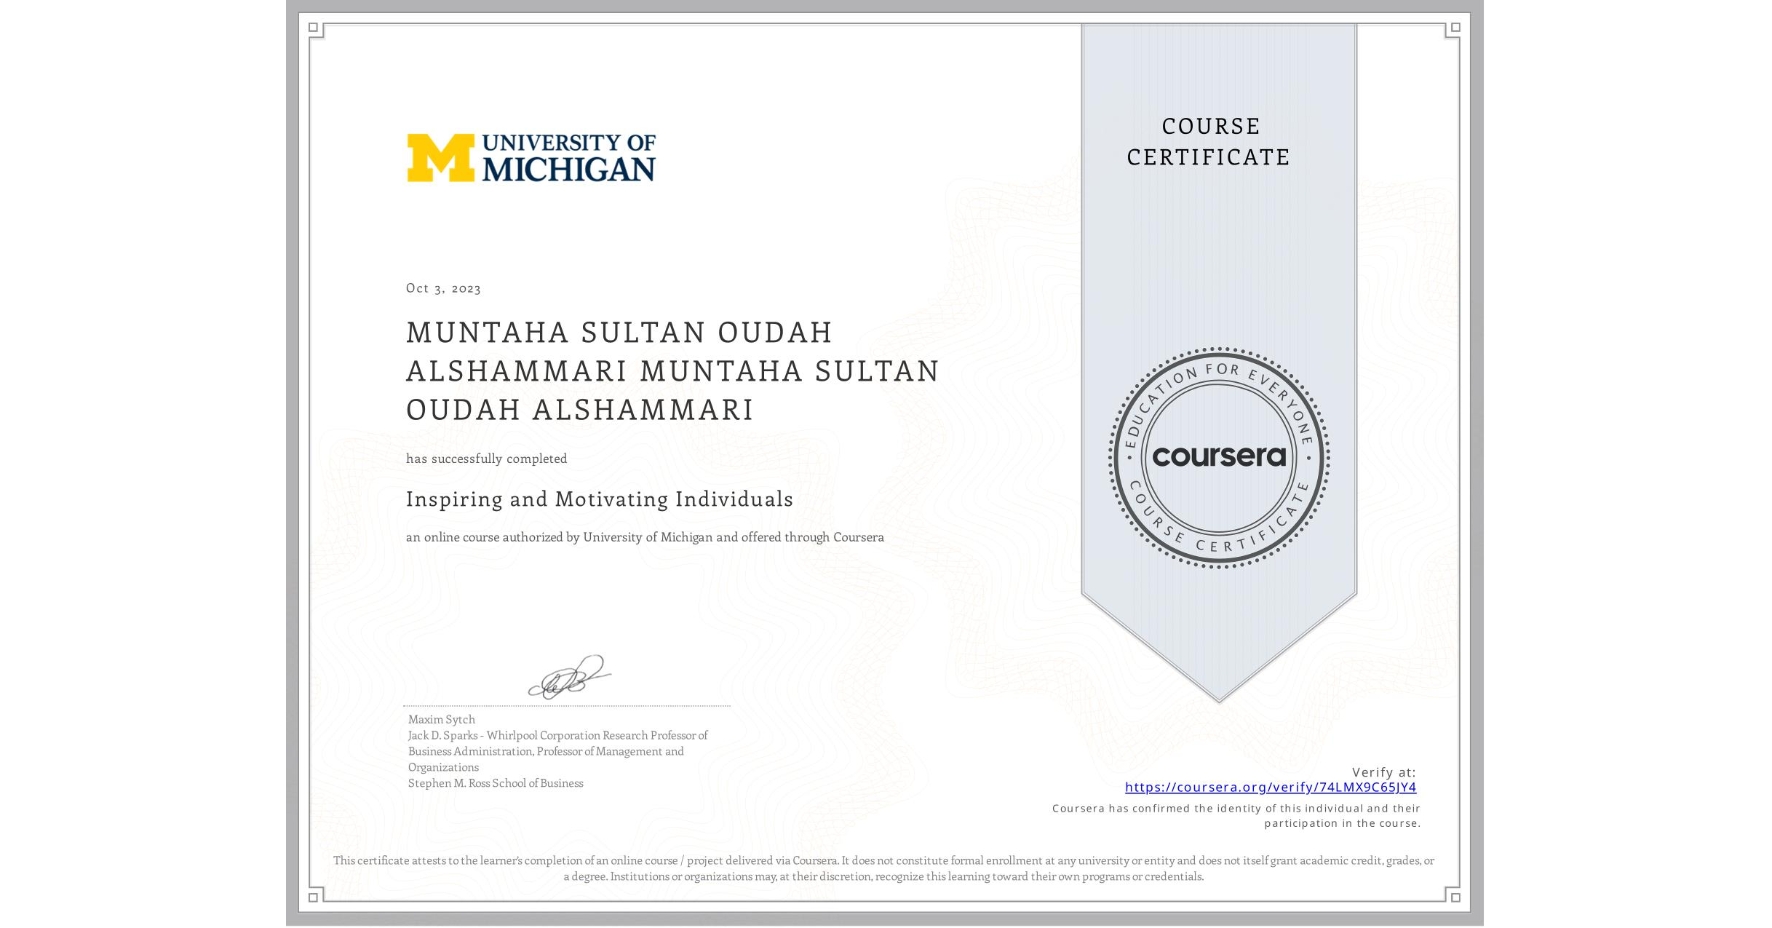The width and height of the screenshot is (1772, 928).
Task: Open the coursera.org verify link
Action: coord(1270,788)
